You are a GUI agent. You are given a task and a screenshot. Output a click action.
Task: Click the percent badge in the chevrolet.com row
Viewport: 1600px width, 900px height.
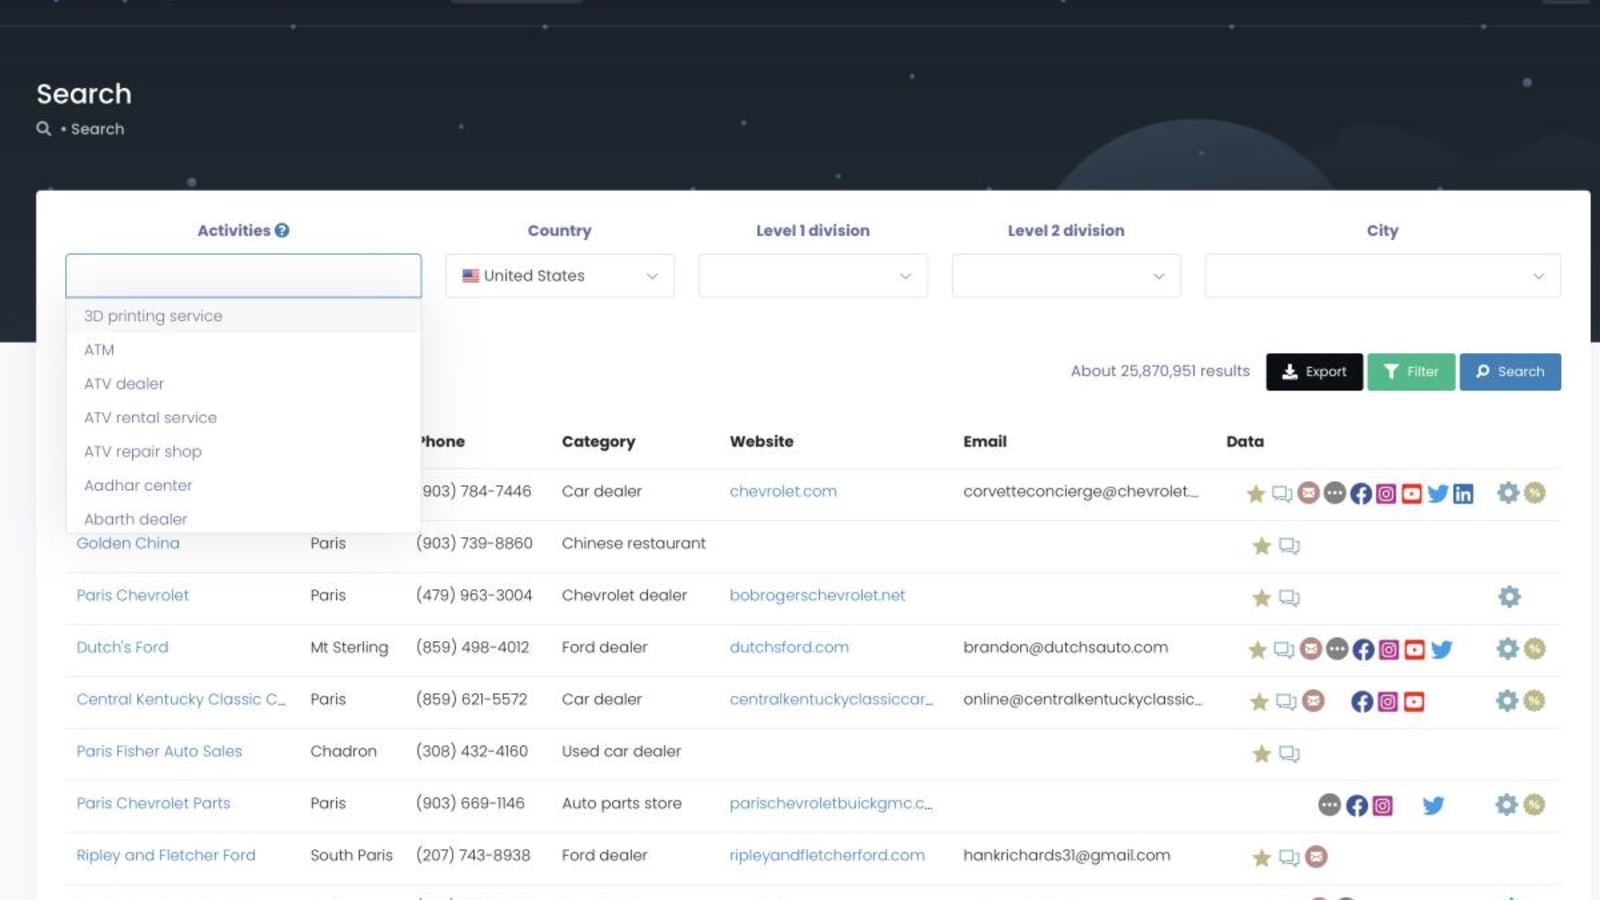(1535, 492)
